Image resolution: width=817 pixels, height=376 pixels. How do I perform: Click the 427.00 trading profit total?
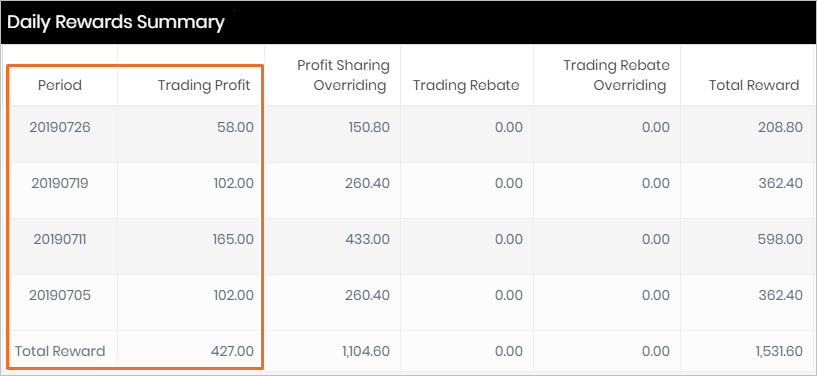[x=232, y=351]
